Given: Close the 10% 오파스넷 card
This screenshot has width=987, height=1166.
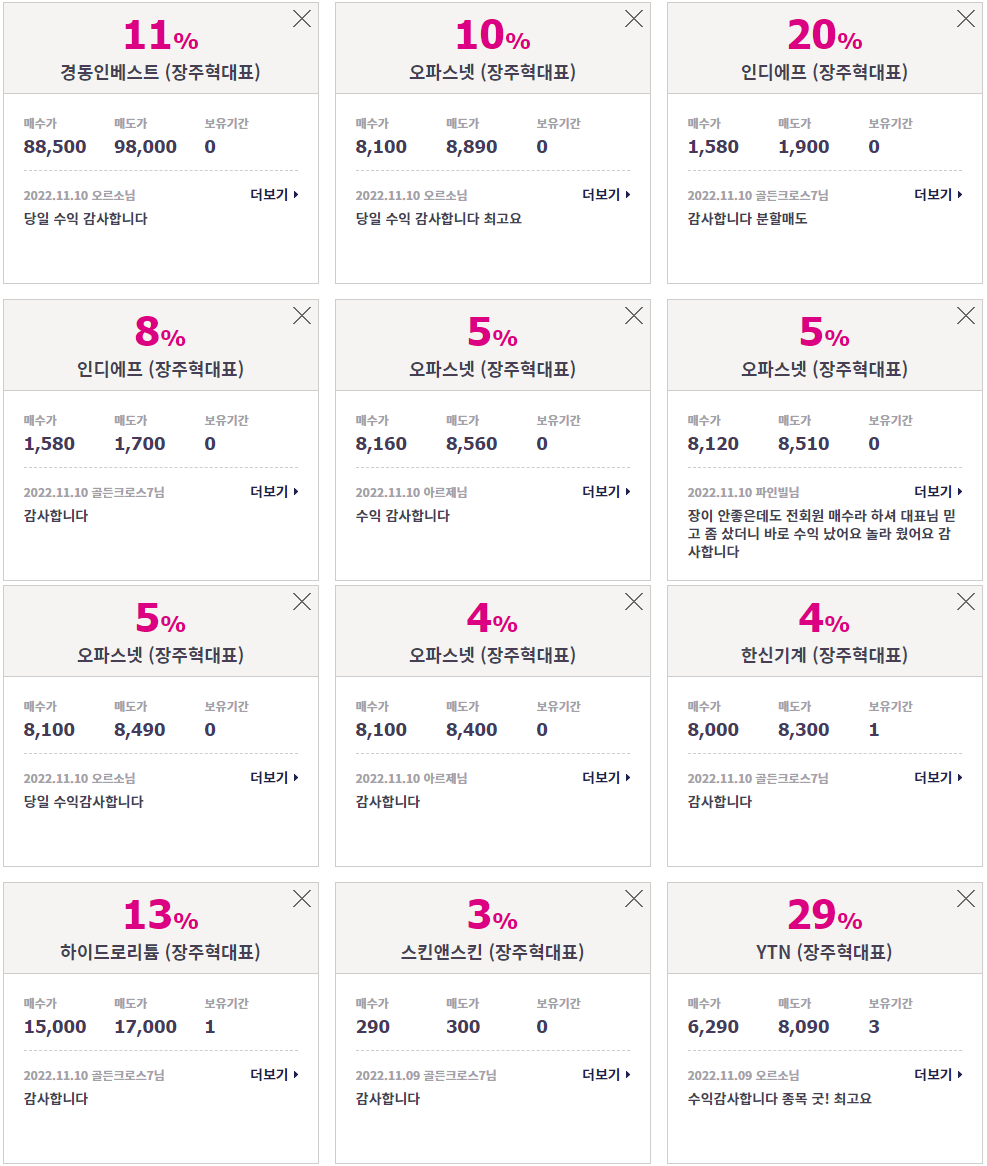Looking at the screenshot, I should point(634,19).
